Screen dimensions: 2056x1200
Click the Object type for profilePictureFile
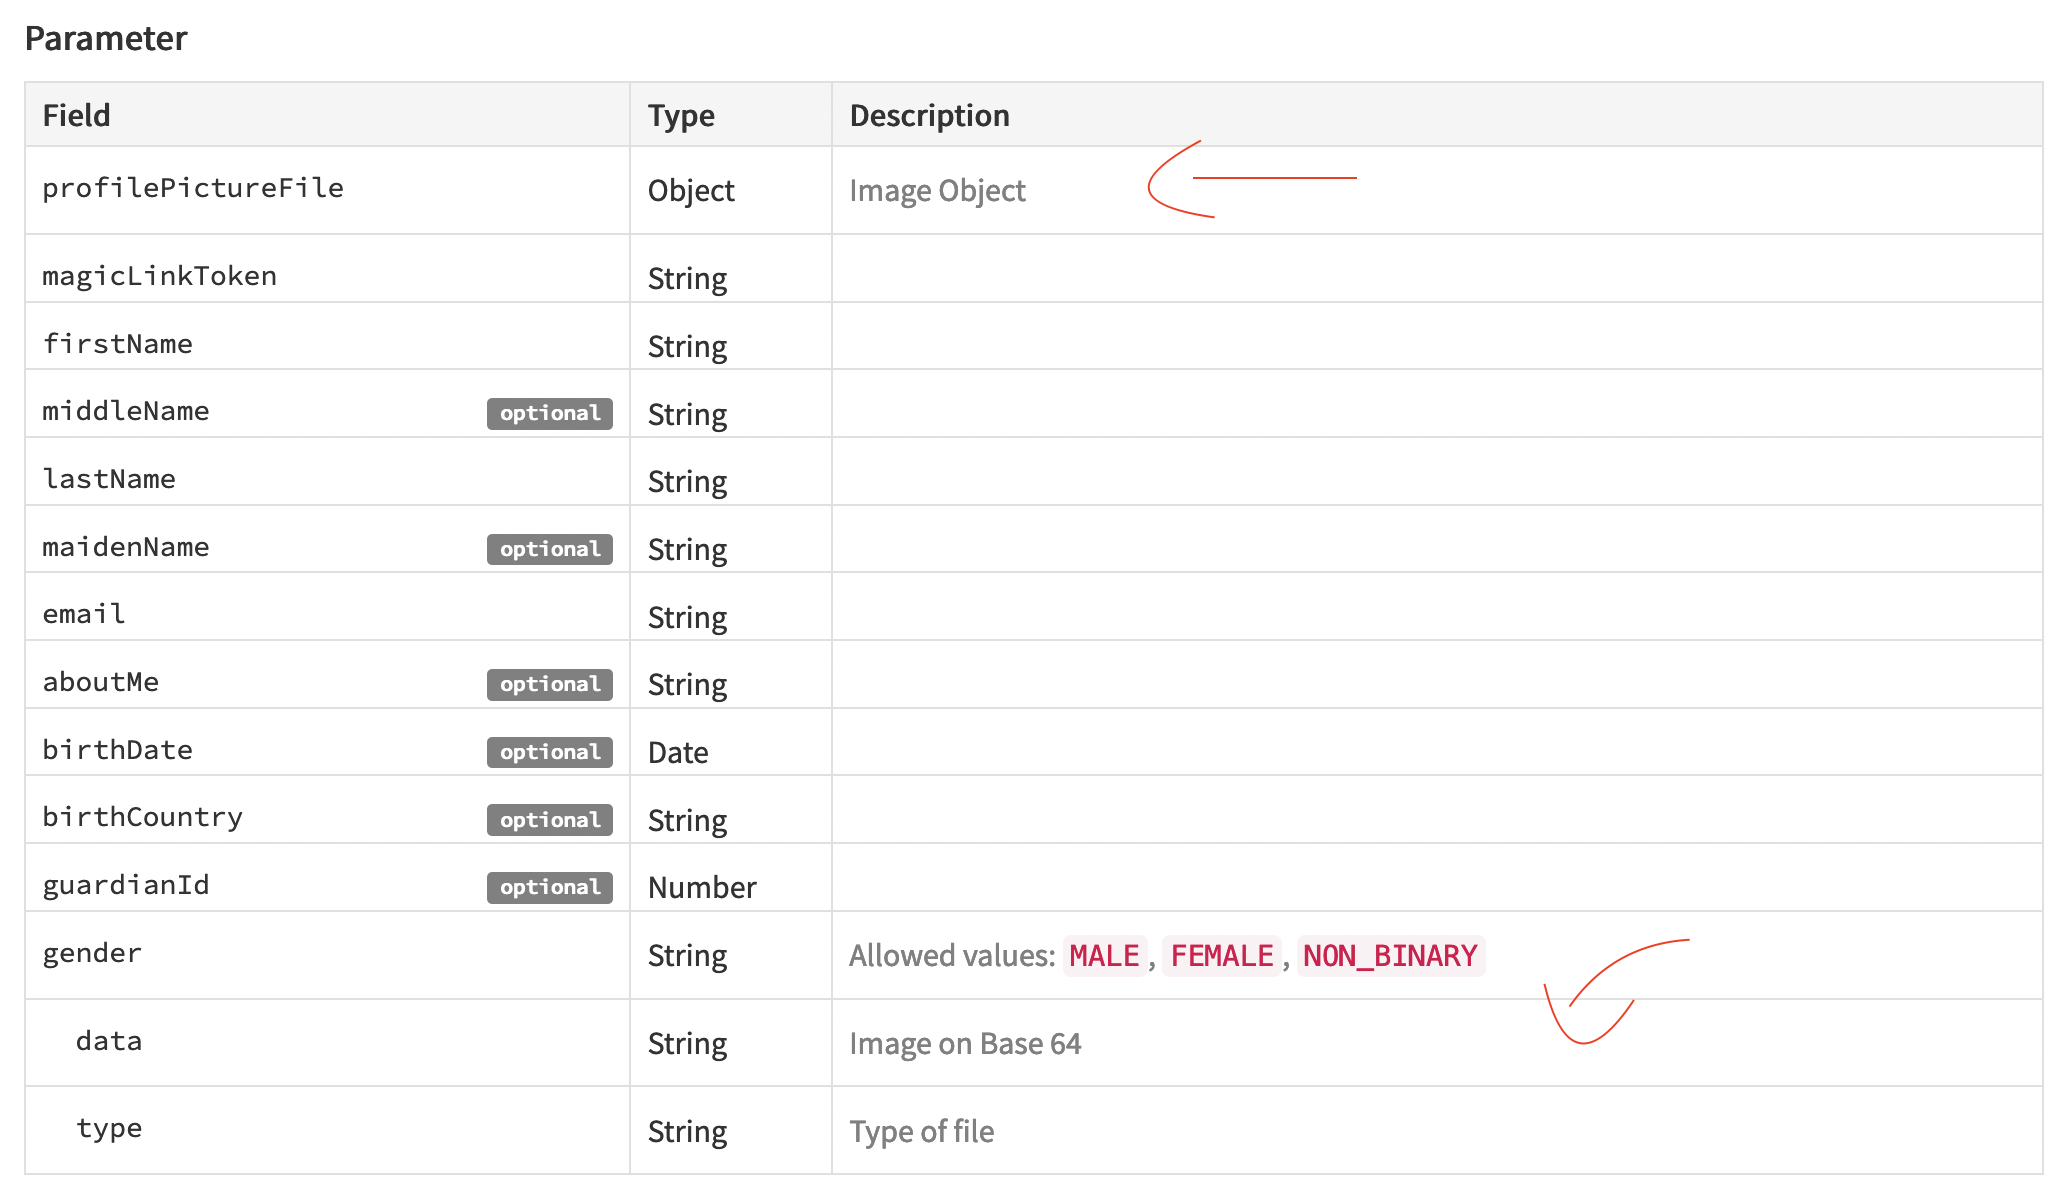(691, 191)
